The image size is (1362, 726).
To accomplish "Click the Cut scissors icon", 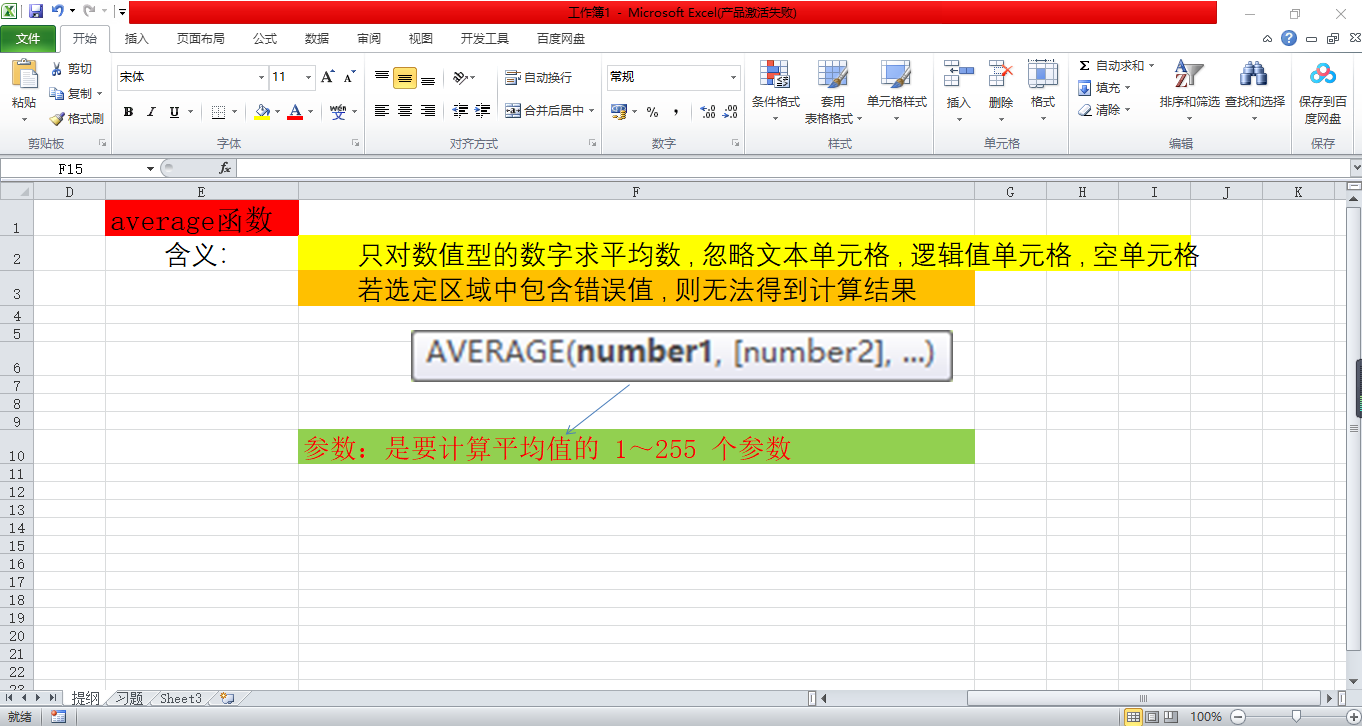I will pos(57,69).
